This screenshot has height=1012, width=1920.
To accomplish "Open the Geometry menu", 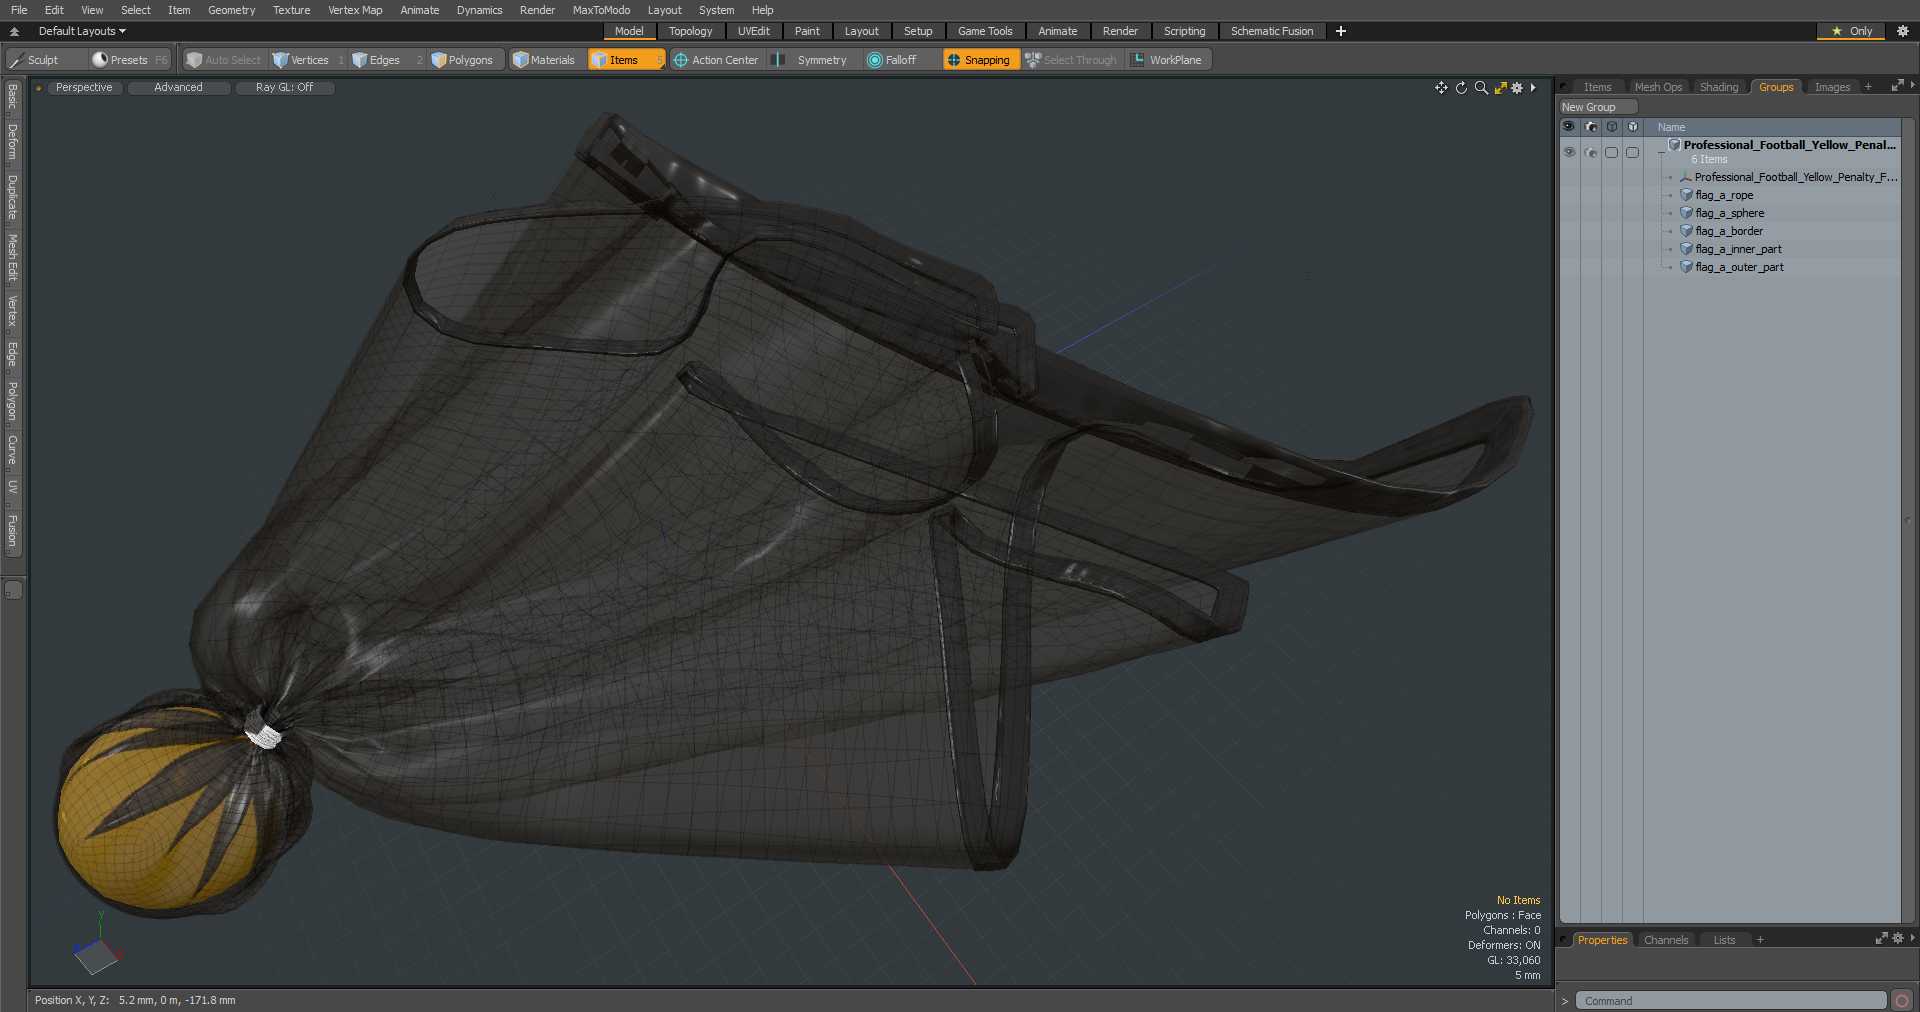I will coord(231,10).
